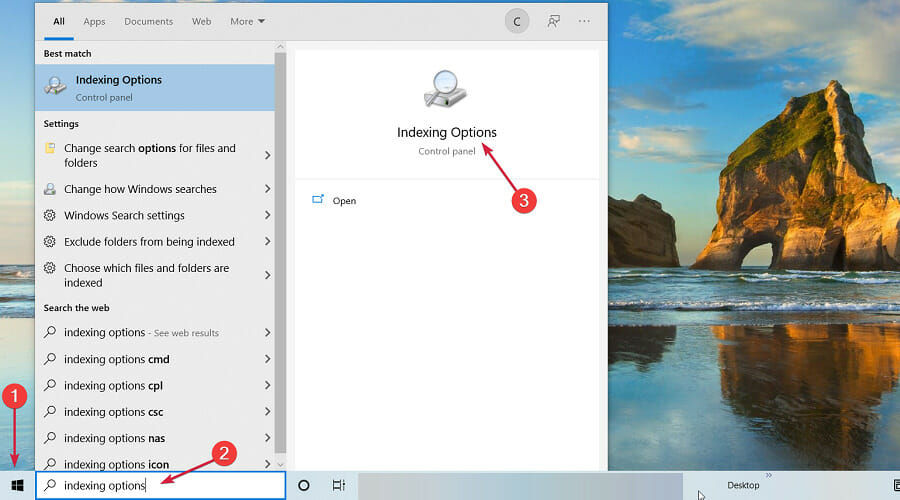
Task: Open Task View icon on taskbar
Action: pos(339,485)
